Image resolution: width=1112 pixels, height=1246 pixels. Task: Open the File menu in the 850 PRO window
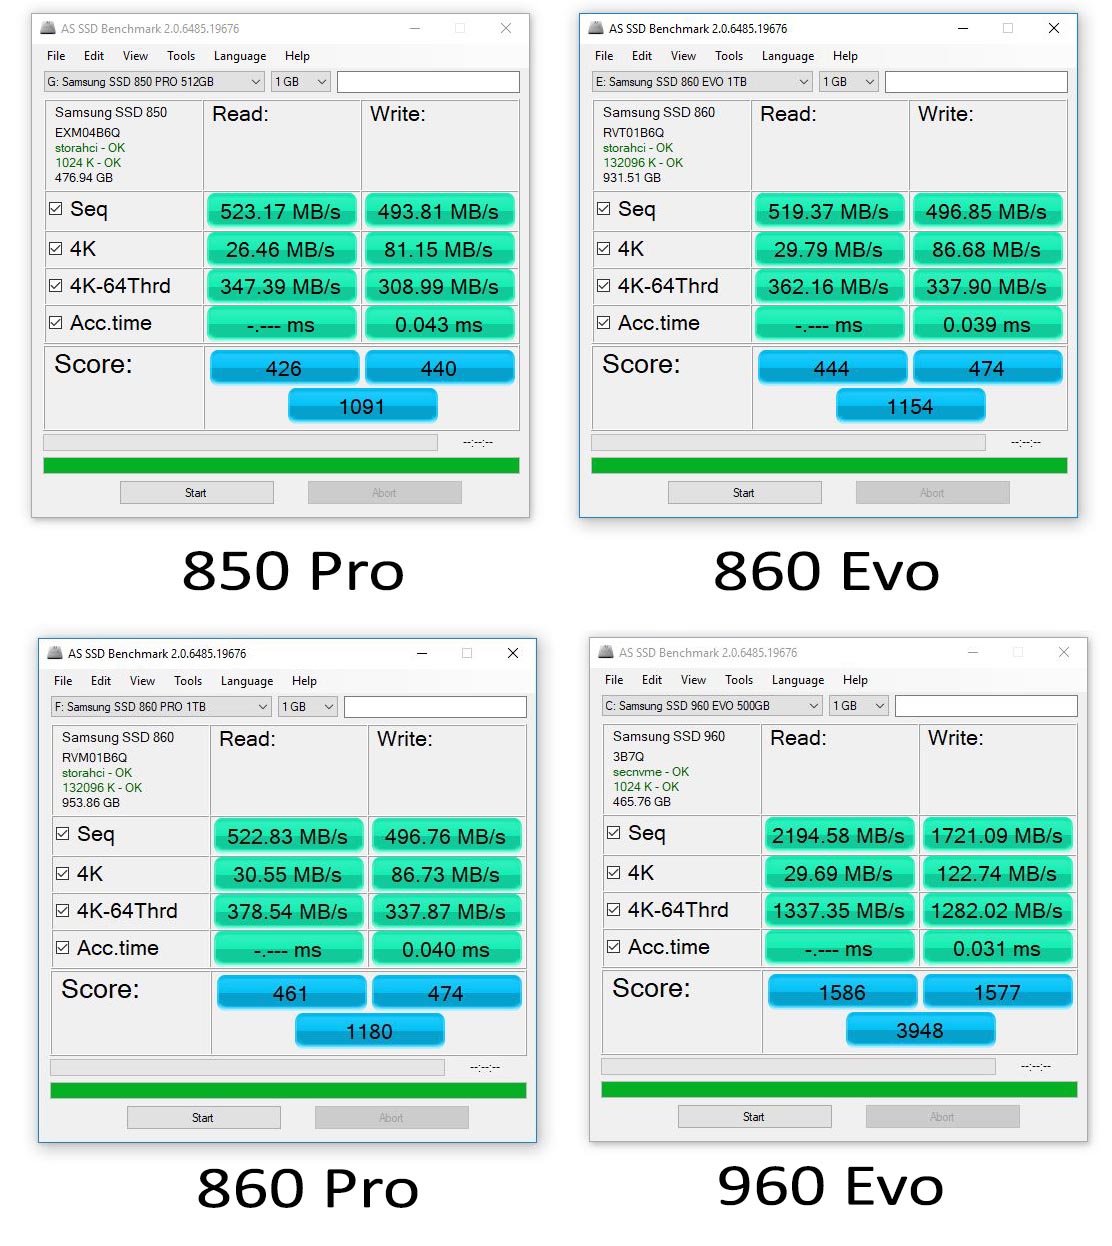pos(56,56)
